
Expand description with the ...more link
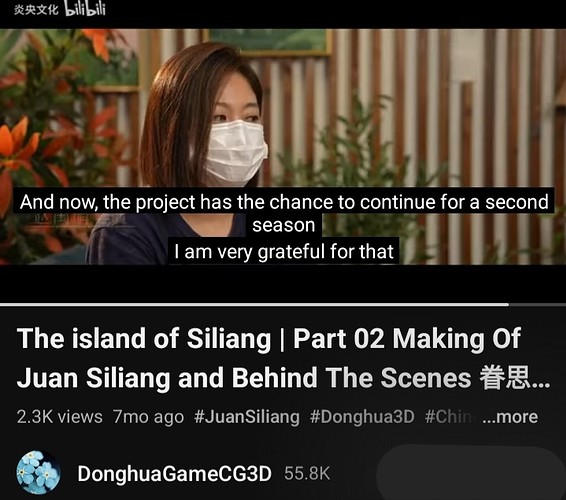pyautogui.click(x=510, y=417)
